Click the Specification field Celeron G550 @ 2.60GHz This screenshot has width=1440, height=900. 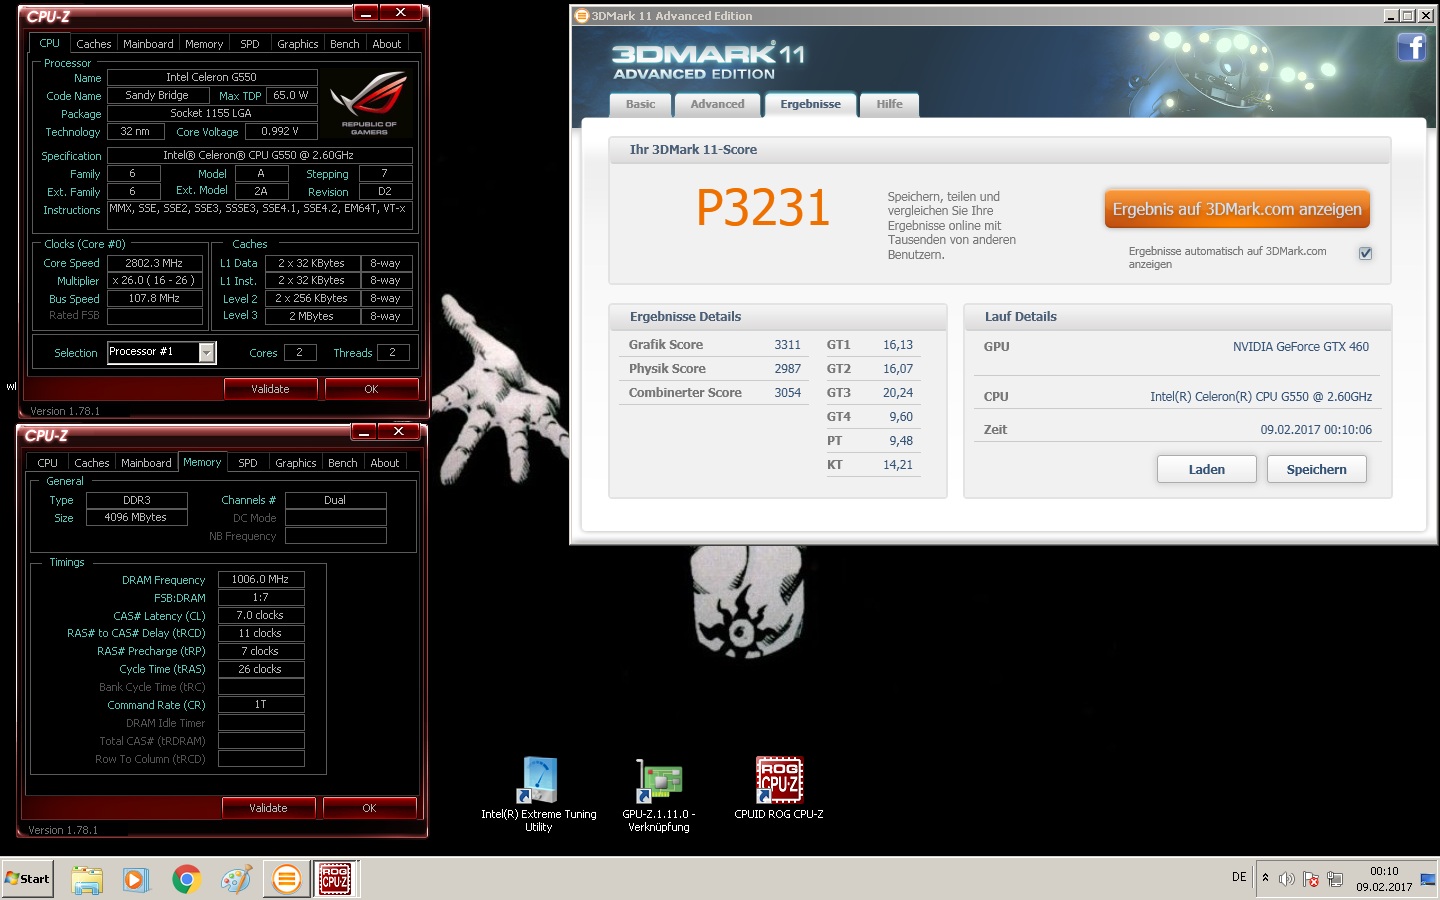[259, 155]
